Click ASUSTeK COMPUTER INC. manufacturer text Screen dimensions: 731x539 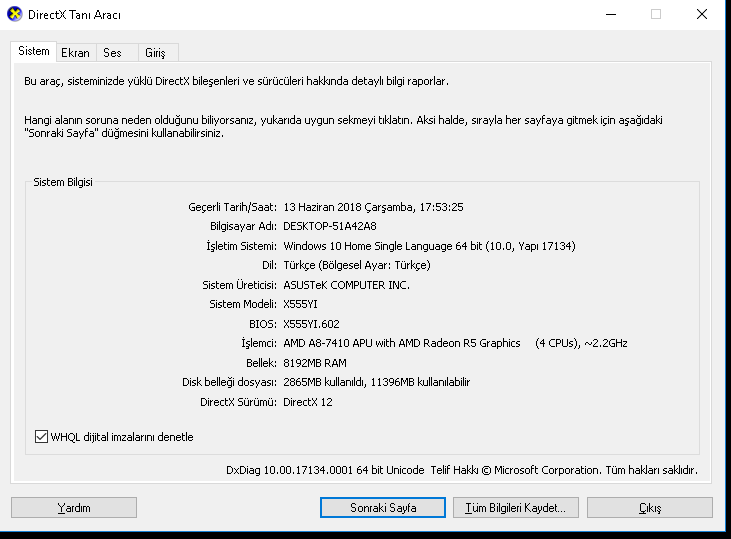pos(346,285)
